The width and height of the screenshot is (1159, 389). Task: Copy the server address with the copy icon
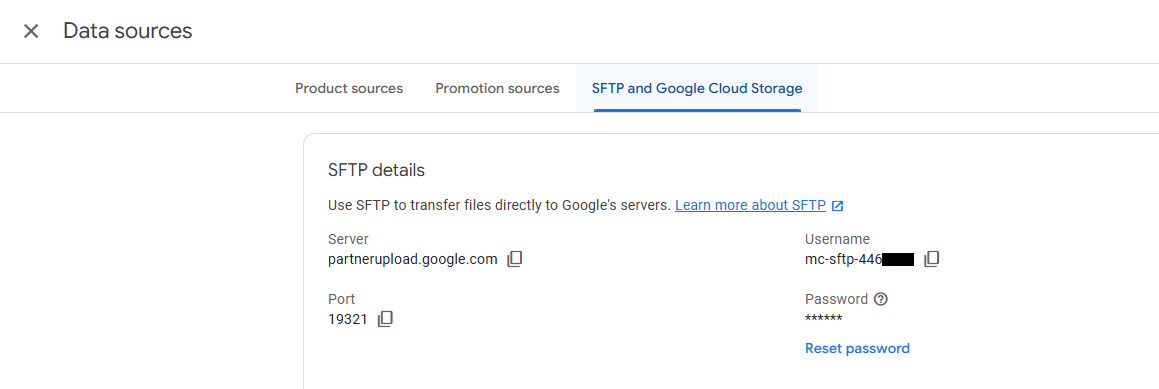click(514, 259)
